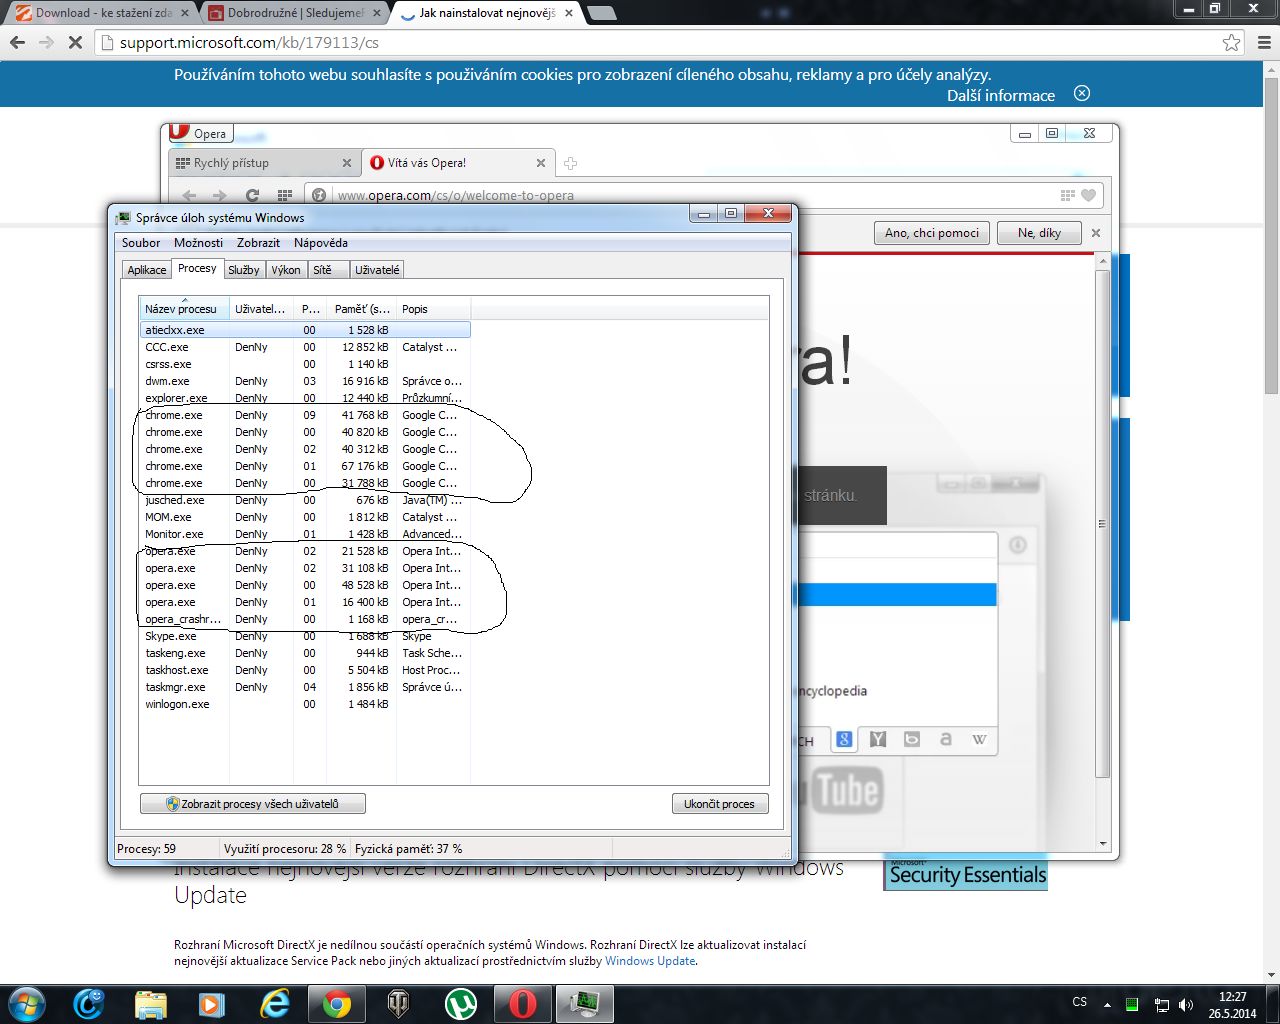
Task: Select the Skype.exe process row
Action: coord(305,636)
